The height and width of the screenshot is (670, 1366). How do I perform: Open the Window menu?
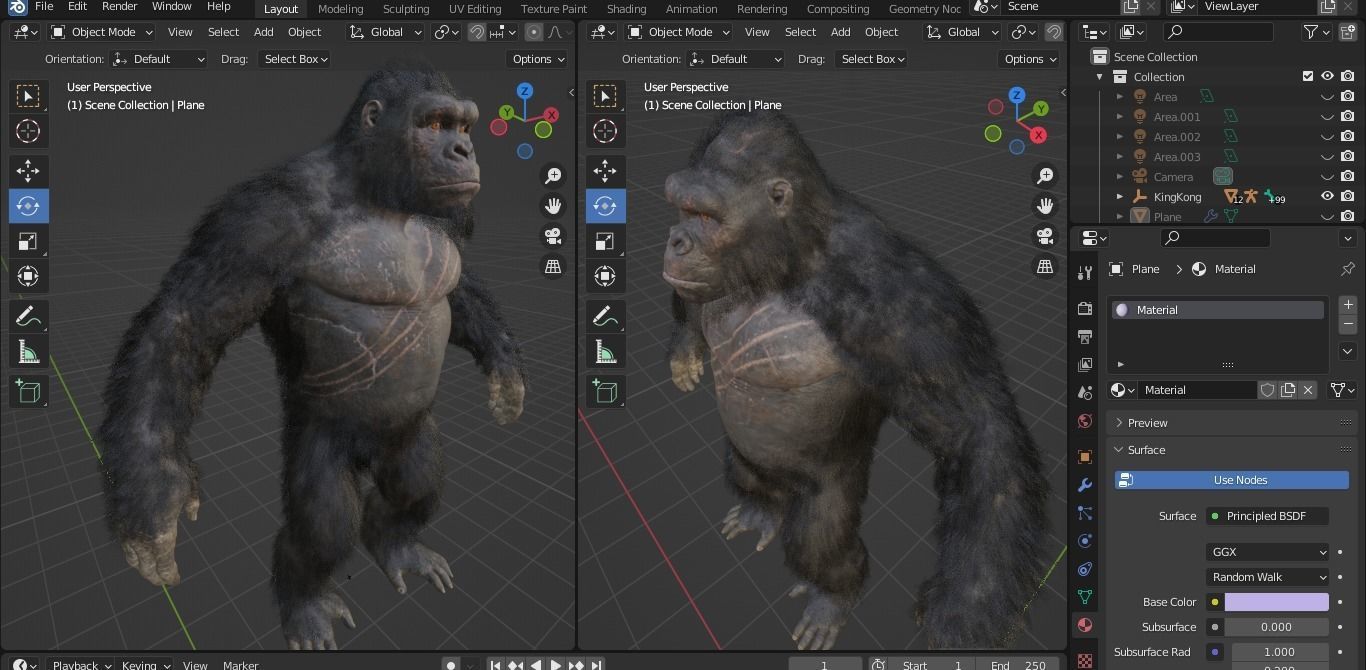point(171,6)
